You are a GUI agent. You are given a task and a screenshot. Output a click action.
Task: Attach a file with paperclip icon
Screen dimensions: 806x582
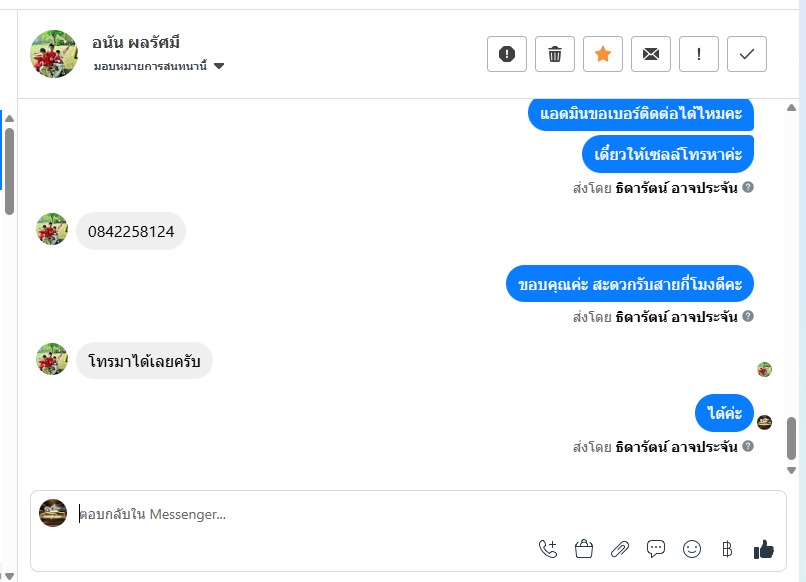tap(620, 548)
